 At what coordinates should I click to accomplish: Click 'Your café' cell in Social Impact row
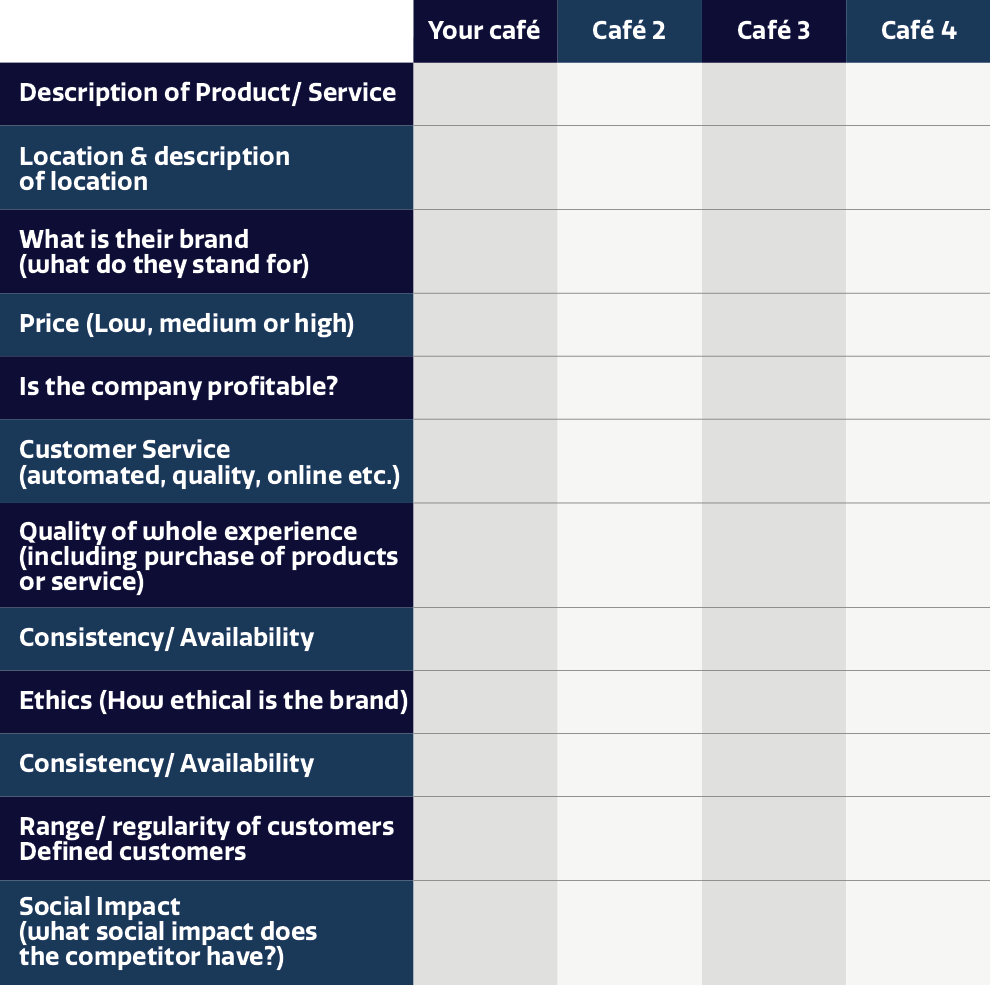486,933
